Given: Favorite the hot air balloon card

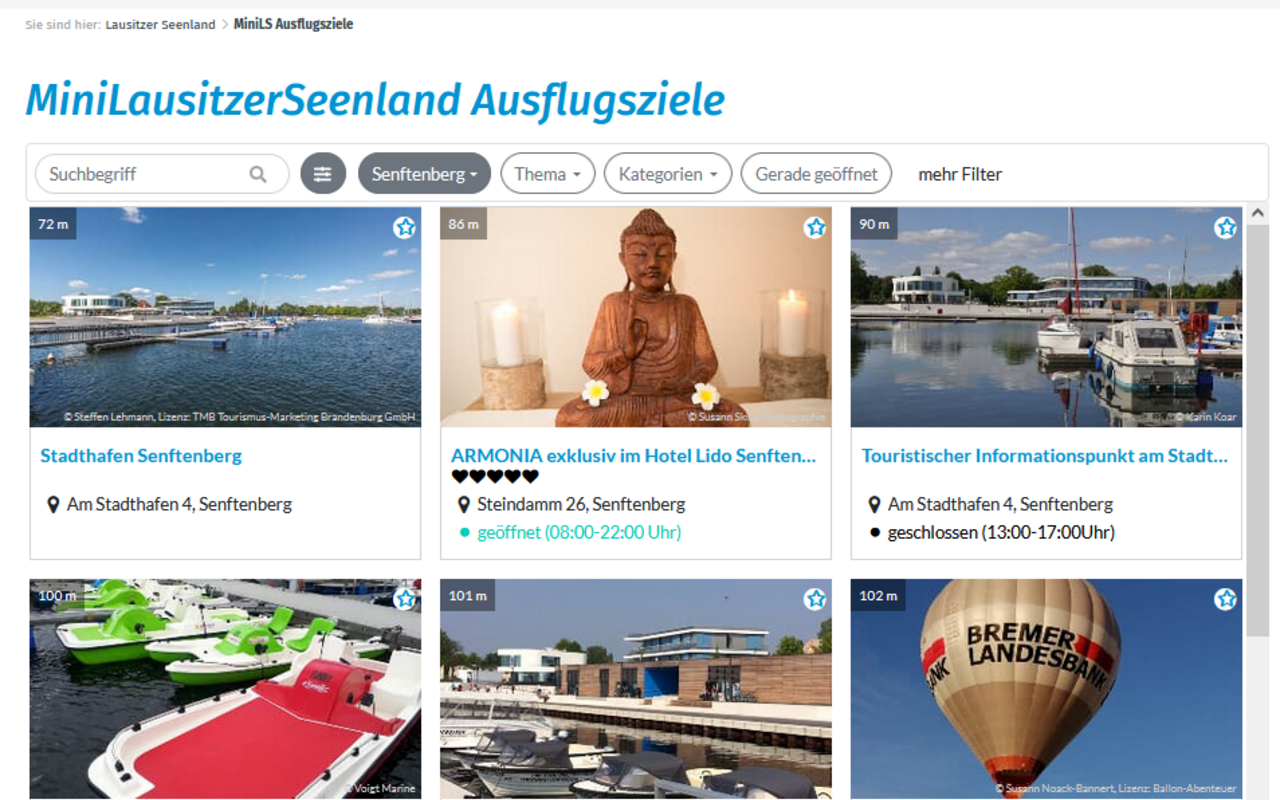Looking at the screenshot, I should [x=1226, y=599].
